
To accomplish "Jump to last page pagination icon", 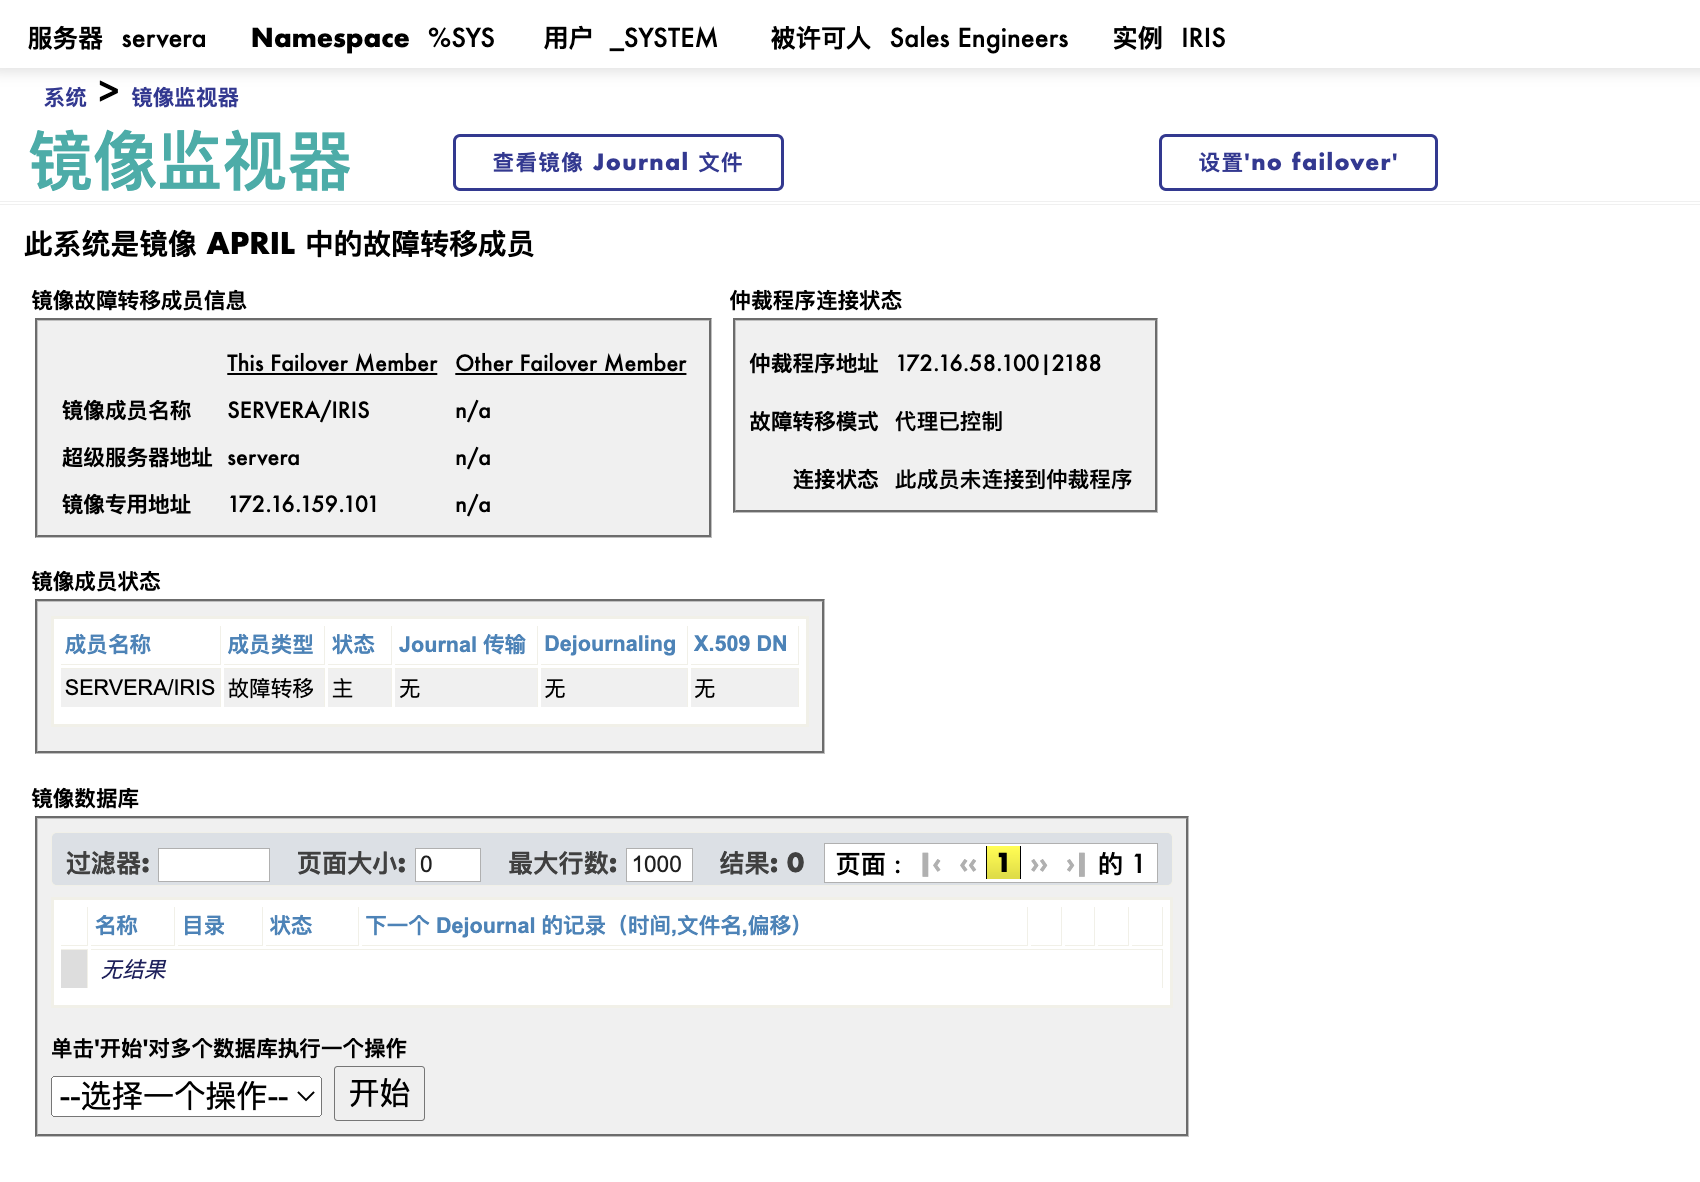I will (x=1075, y=864).
